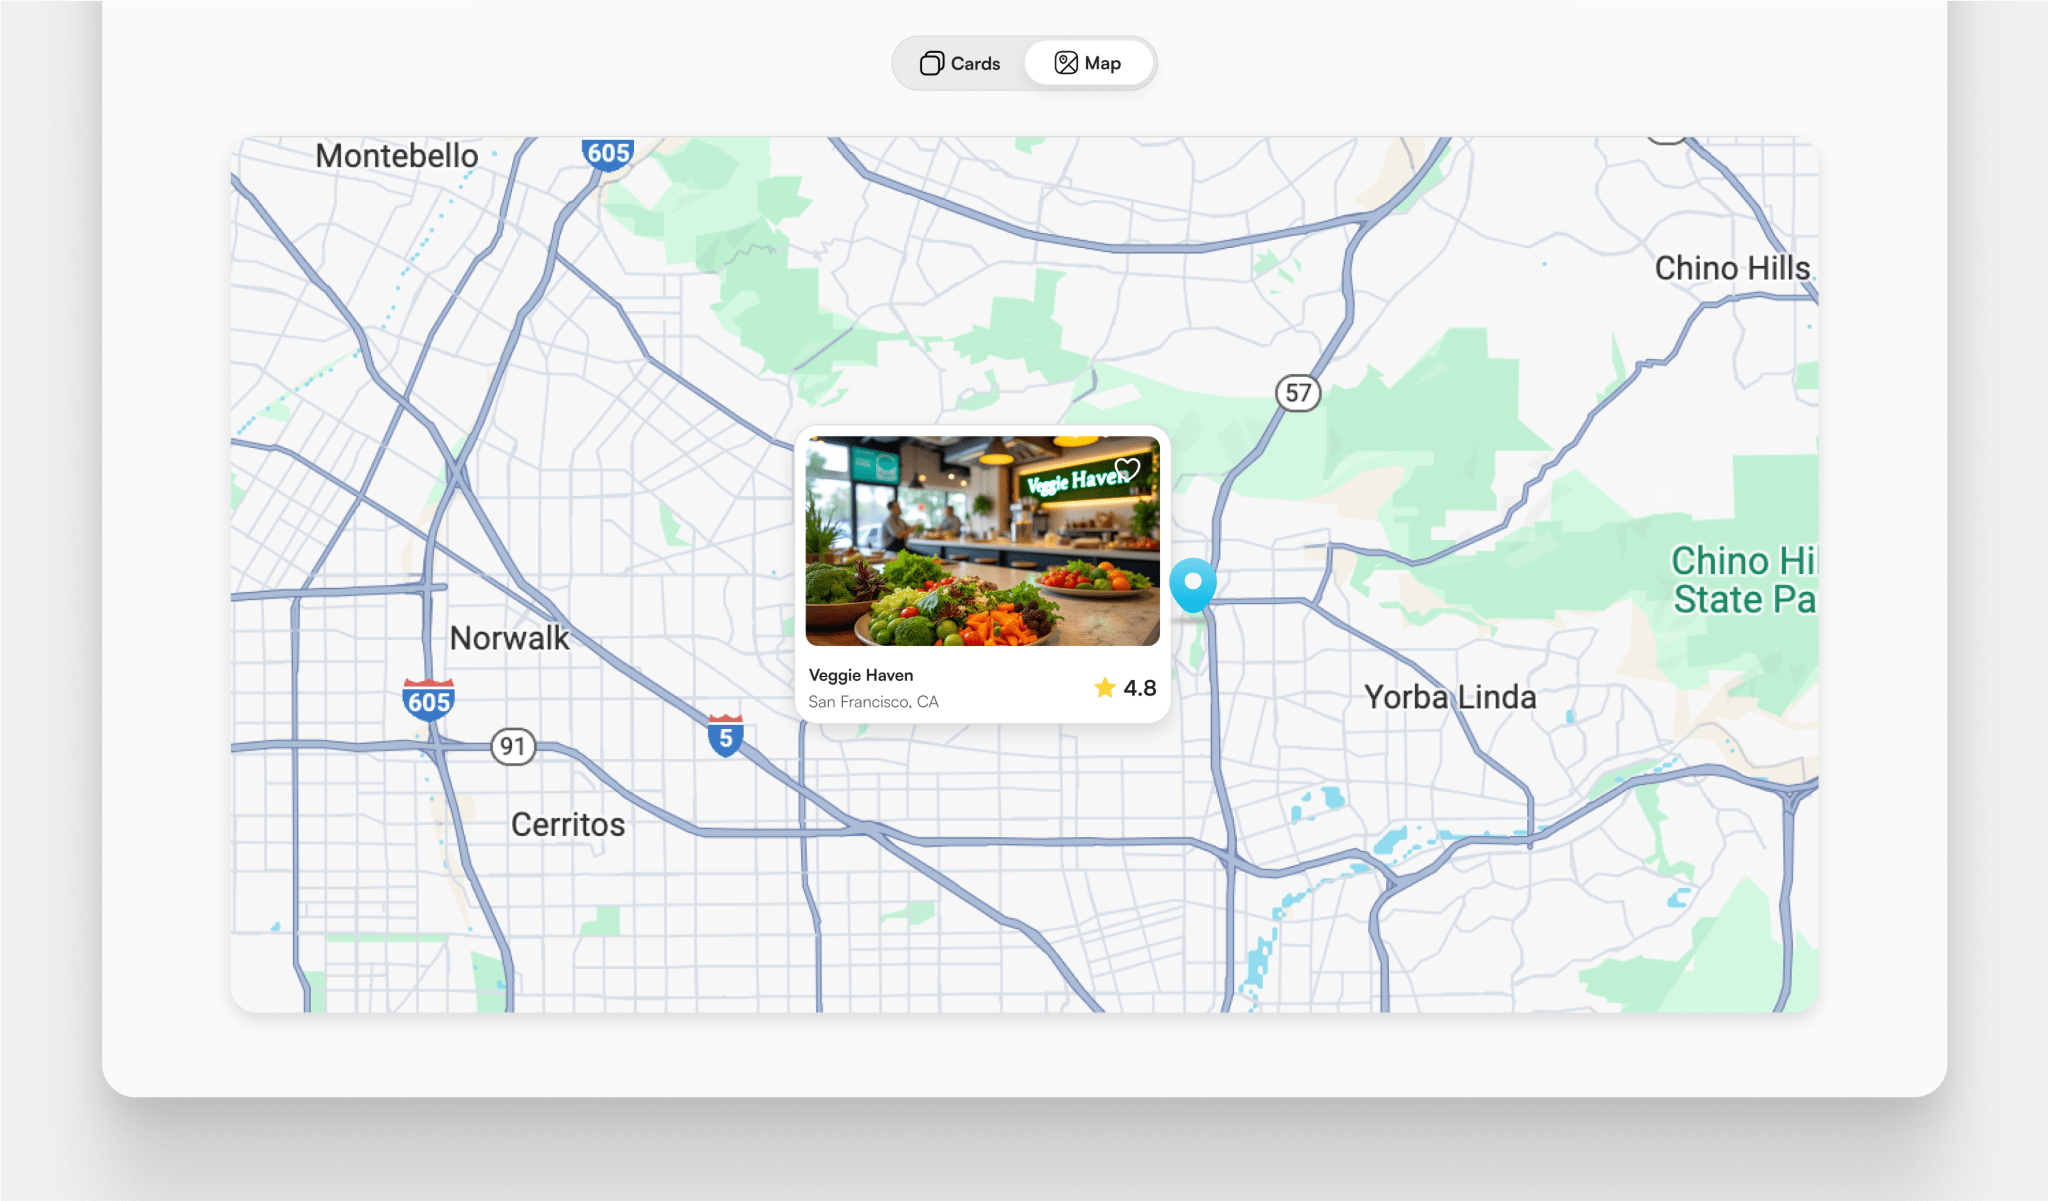
Task: Click the 4.8 rating value
Action: pos(1140,688)
